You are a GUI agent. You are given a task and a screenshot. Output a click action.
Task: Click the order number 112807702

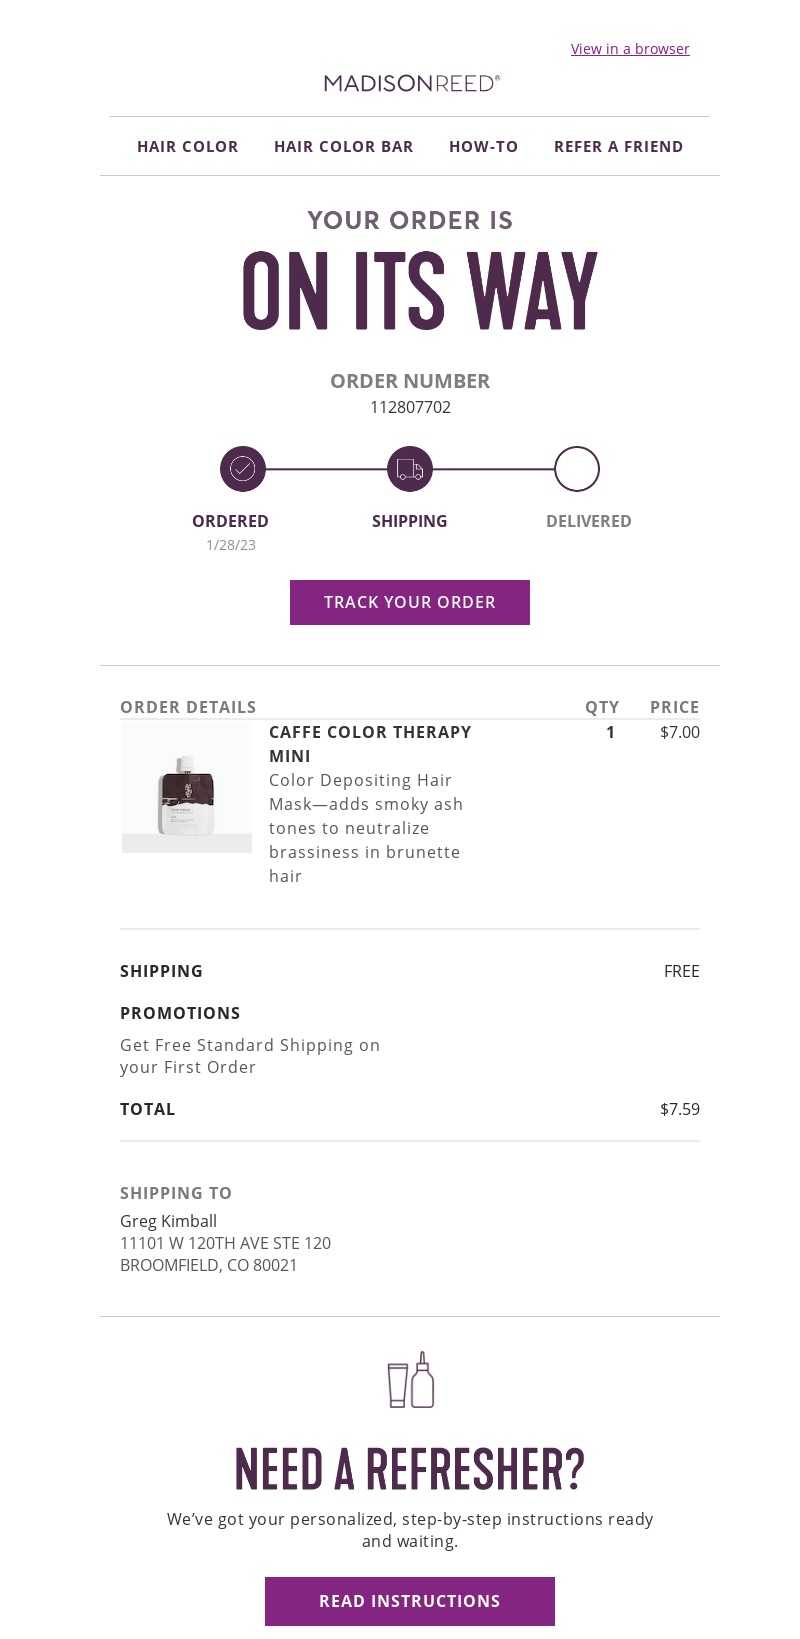(x=410, y=407)
